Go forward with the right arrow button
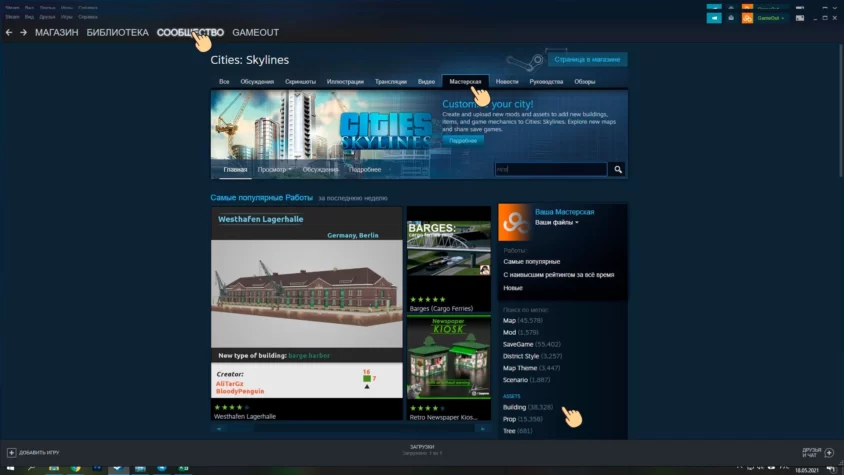 tap(23, 33)
